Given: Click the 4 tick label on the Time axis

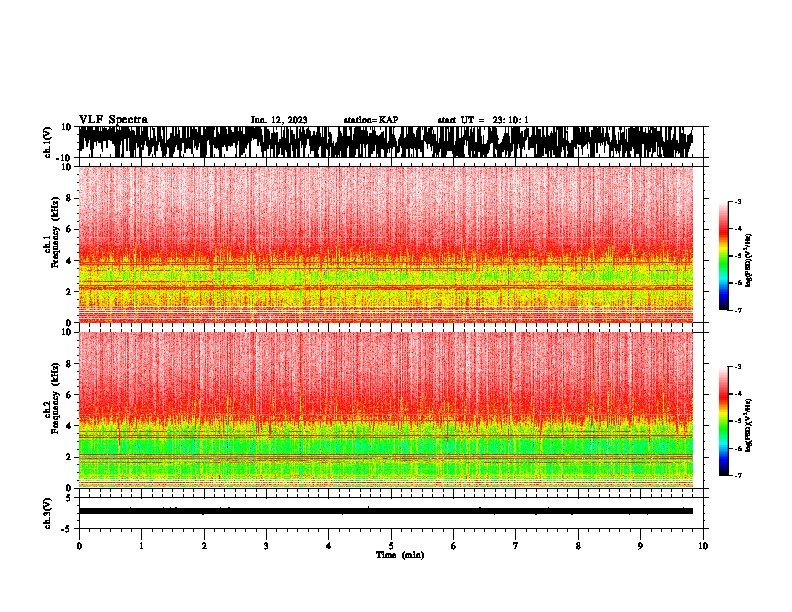Looking at the screenshot, I should (x=329, y=546).
